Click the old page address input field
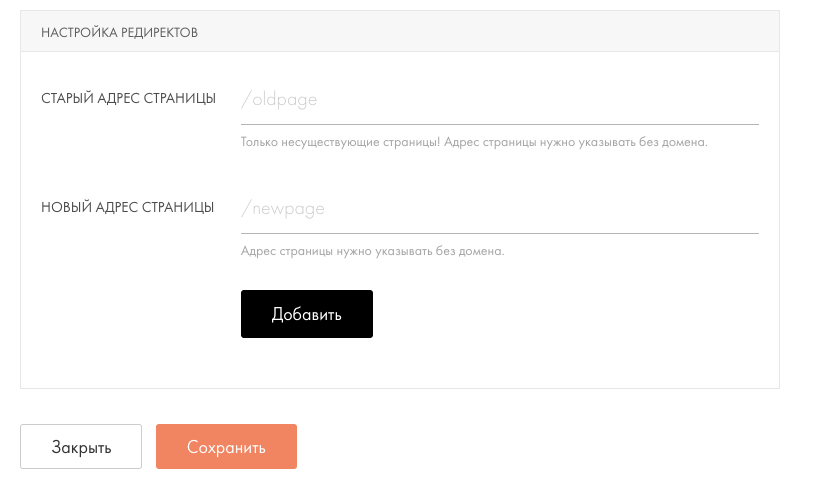This screenshot has width=825, height=478. pos(500,100)
